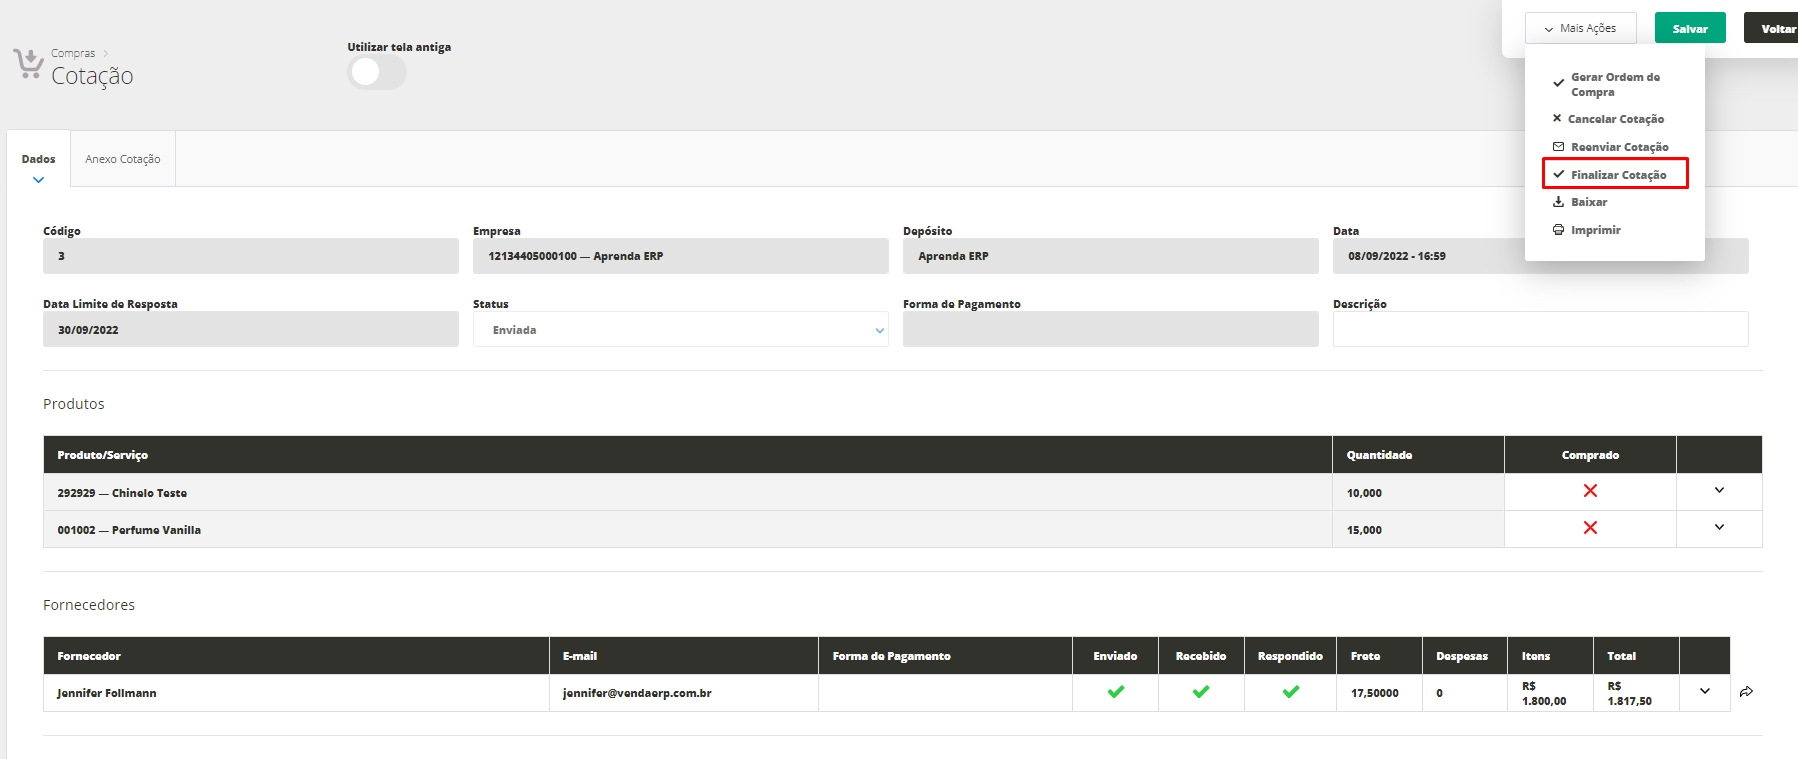The width and height of the screenshot is (1798, 759).
Task: Click into the Descrição text field
Action: click(1540, 330)
